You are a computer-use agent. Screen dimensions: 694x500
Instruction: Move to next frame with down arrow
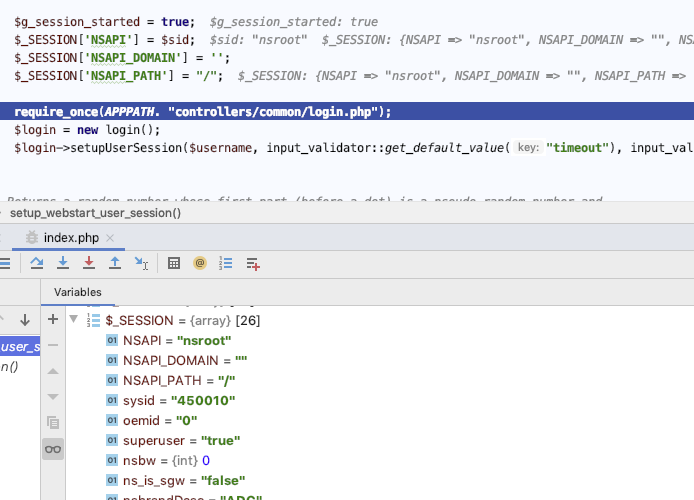[25, 320]
